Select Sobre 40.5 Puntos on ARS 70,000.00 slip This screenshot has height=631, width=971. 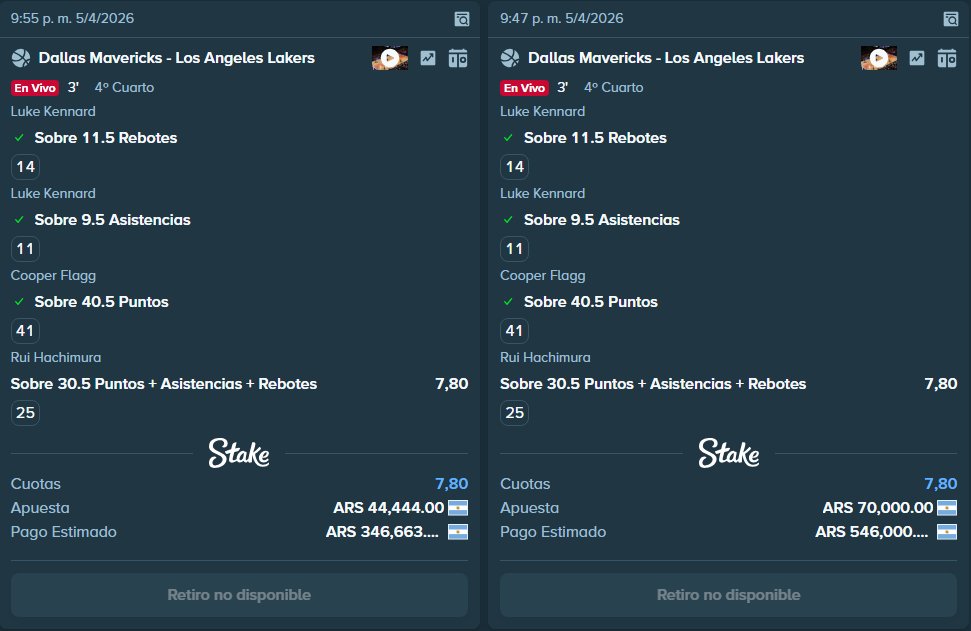(x=591, y=302)
